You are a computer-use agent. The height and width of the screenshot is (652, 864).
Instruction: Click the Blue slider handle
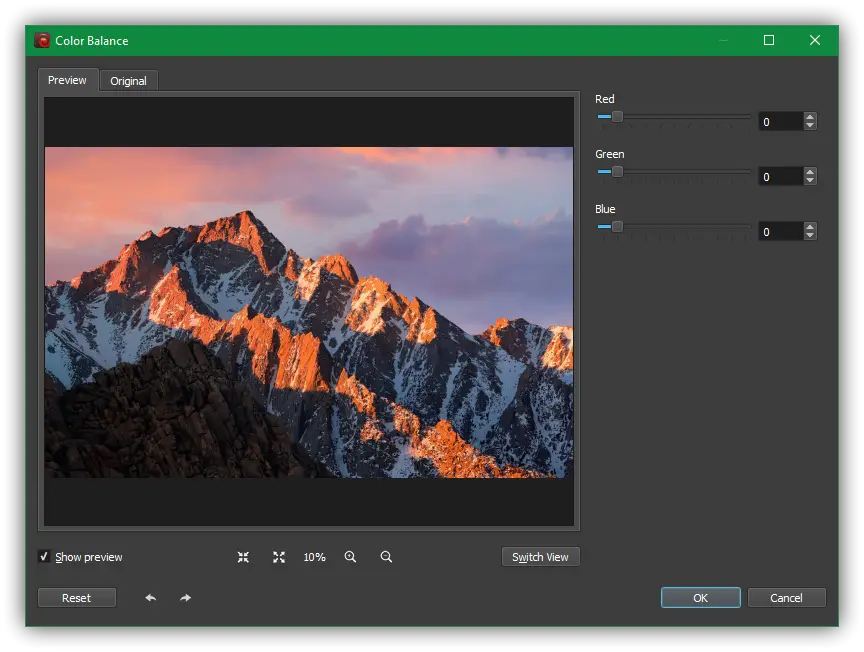pyautogui.click(x=617, y=227)
